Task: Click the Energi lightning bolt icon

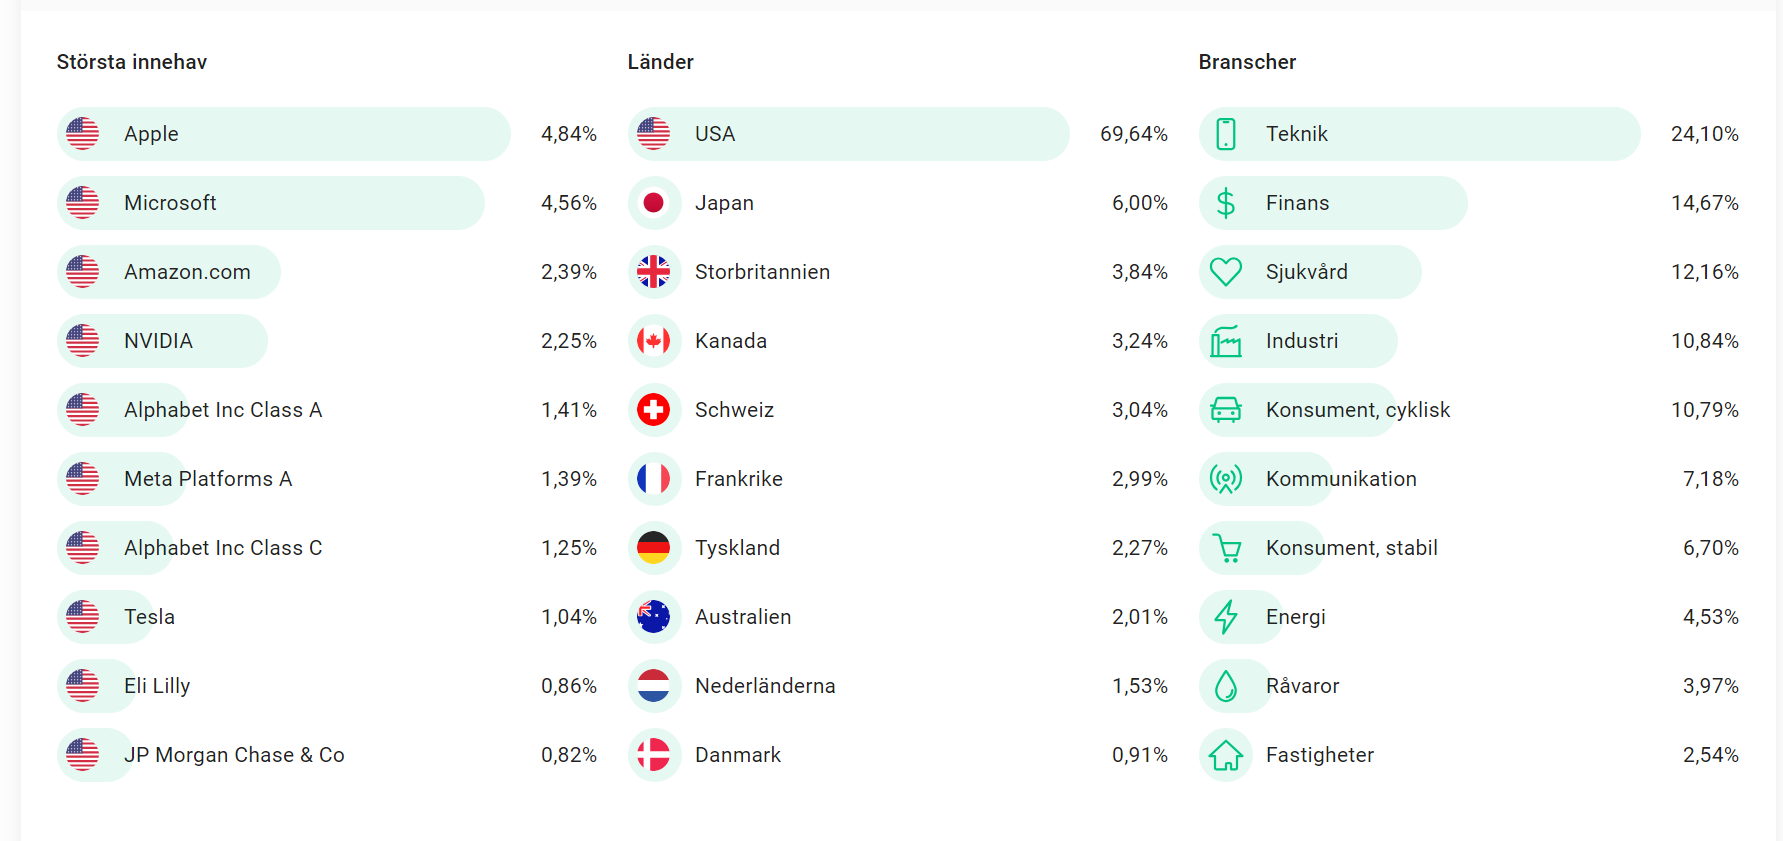Action: pyautogui.click(x=1225, y=617)
